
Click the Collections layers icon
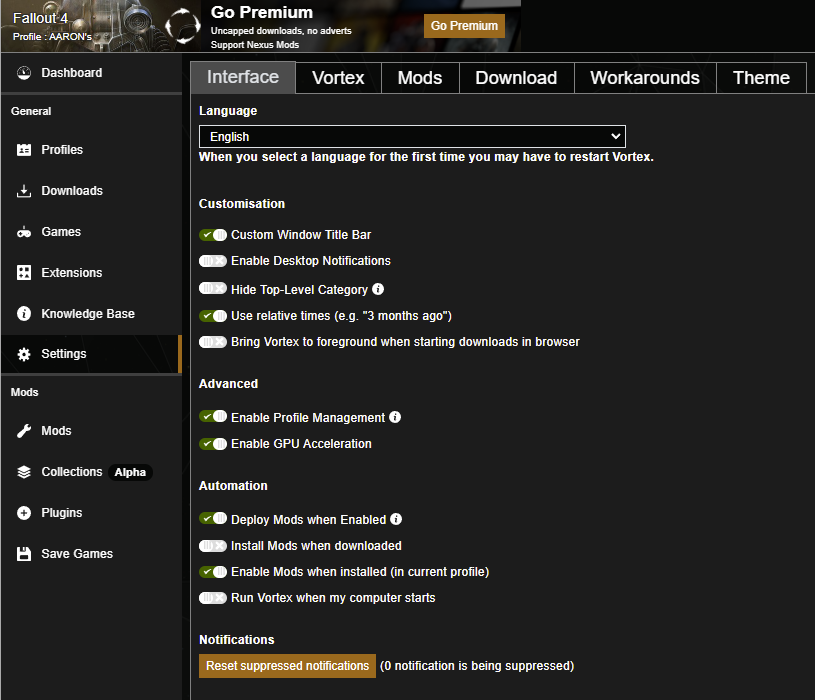pyautogui.click(x=24, y=472)
